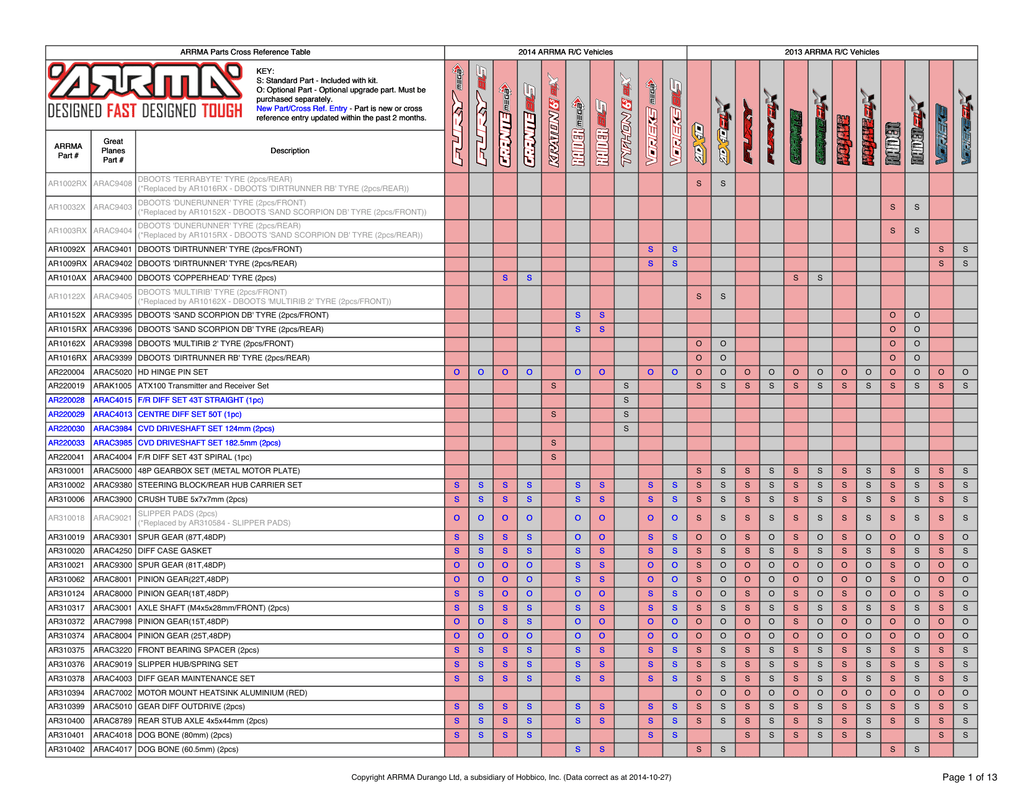Click "DBOOTS 'COPPERHEAD' TYRE (2pcs)" description

(207, 278)
